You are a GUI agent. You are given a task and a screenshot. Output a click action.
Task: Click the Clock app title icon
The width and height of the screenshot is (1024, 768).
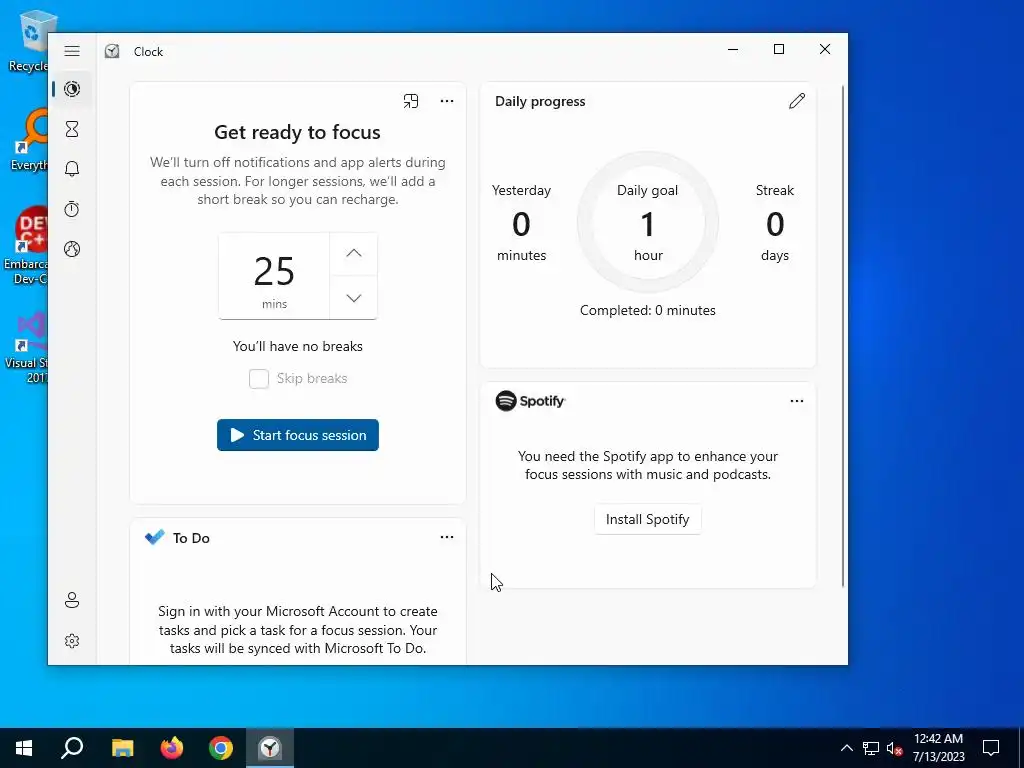pyautogui.click(x=112, y=51)
